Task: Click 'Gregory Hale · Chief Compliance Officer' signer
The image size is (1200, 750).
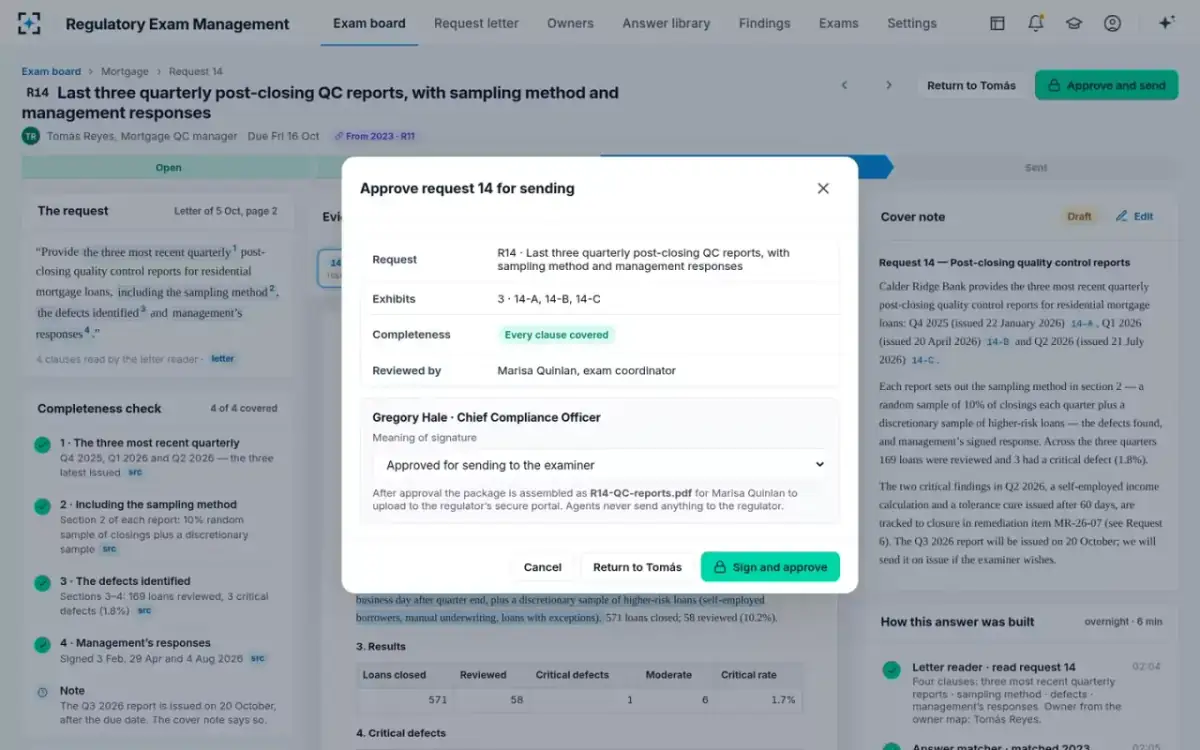Action: coord(486,417)
